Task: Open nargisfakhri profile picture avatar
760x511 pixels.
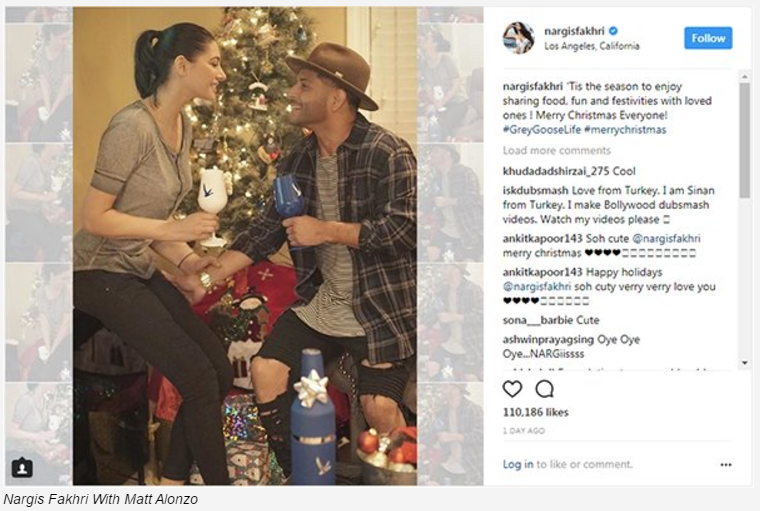Action: point(519,38)
